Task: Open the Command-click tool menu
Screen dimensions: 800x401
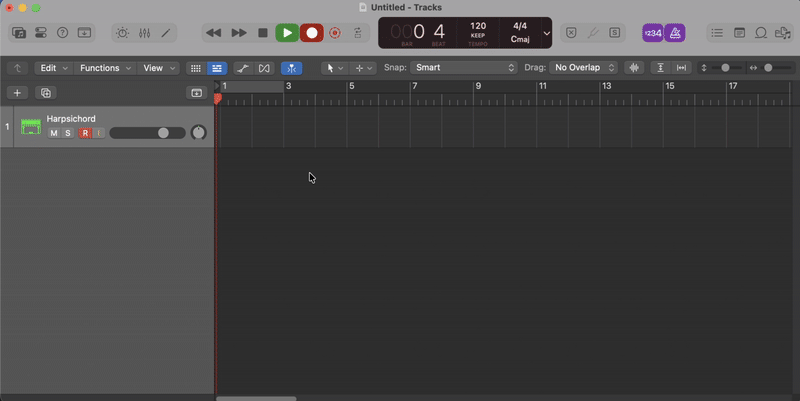Action: [364, 68]
